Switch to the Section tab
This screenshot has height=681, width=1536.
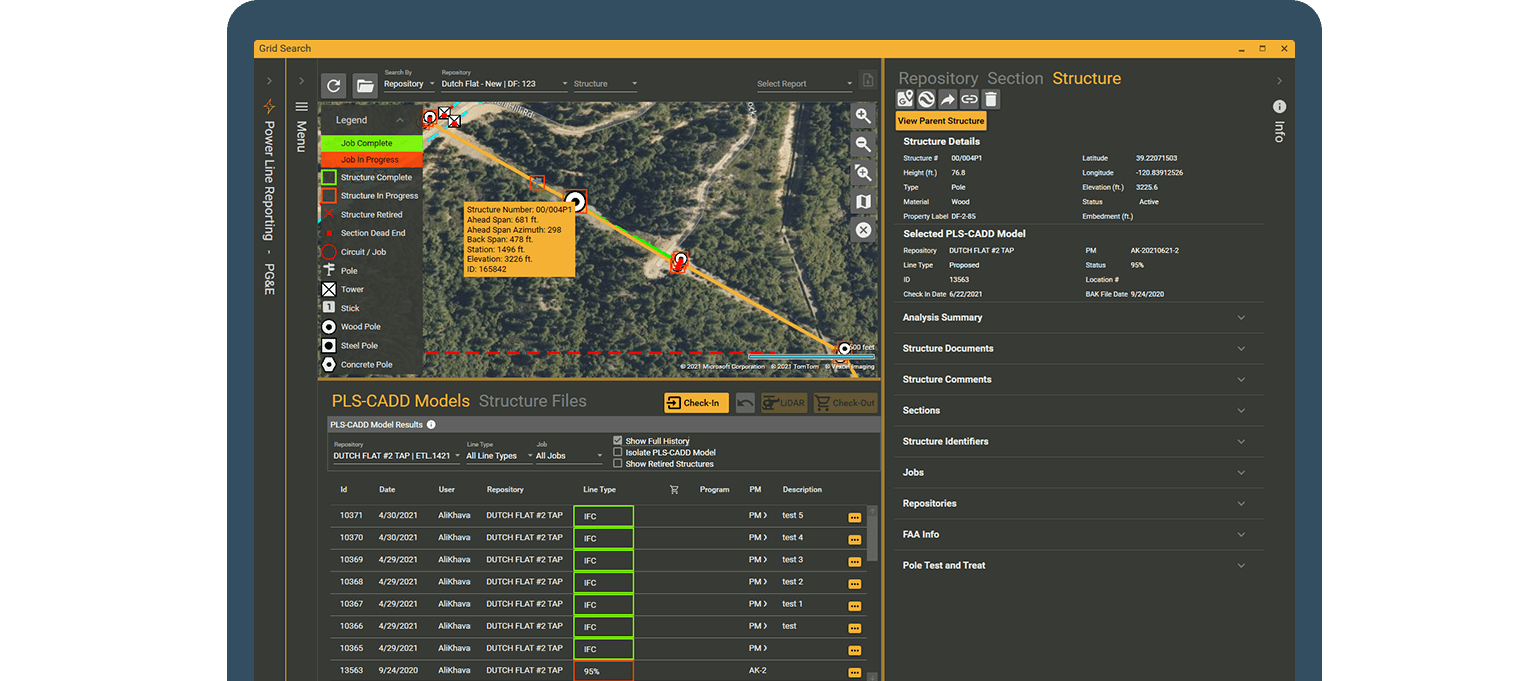tap(1015, 78)
